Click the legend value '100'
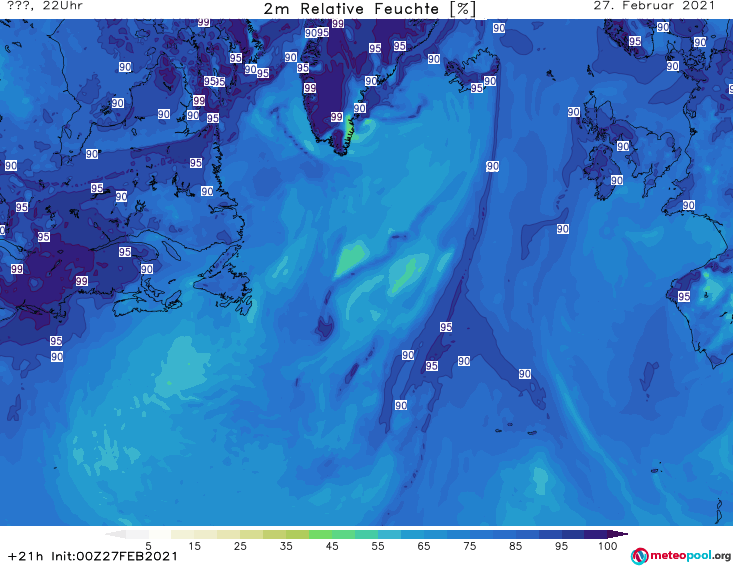733x566 pixels. (608, 546)
